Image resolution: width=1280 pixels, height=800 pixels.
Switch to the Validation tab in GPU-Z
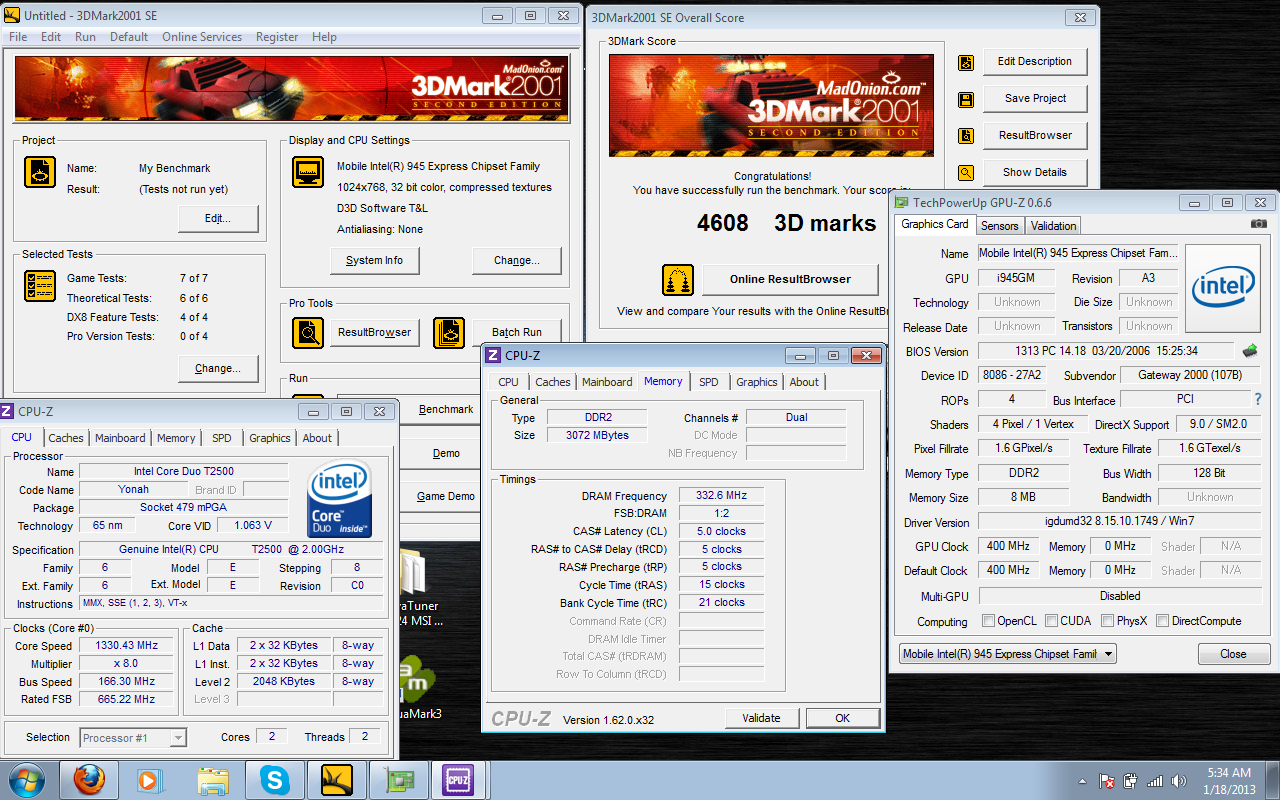coord(1054,226)
